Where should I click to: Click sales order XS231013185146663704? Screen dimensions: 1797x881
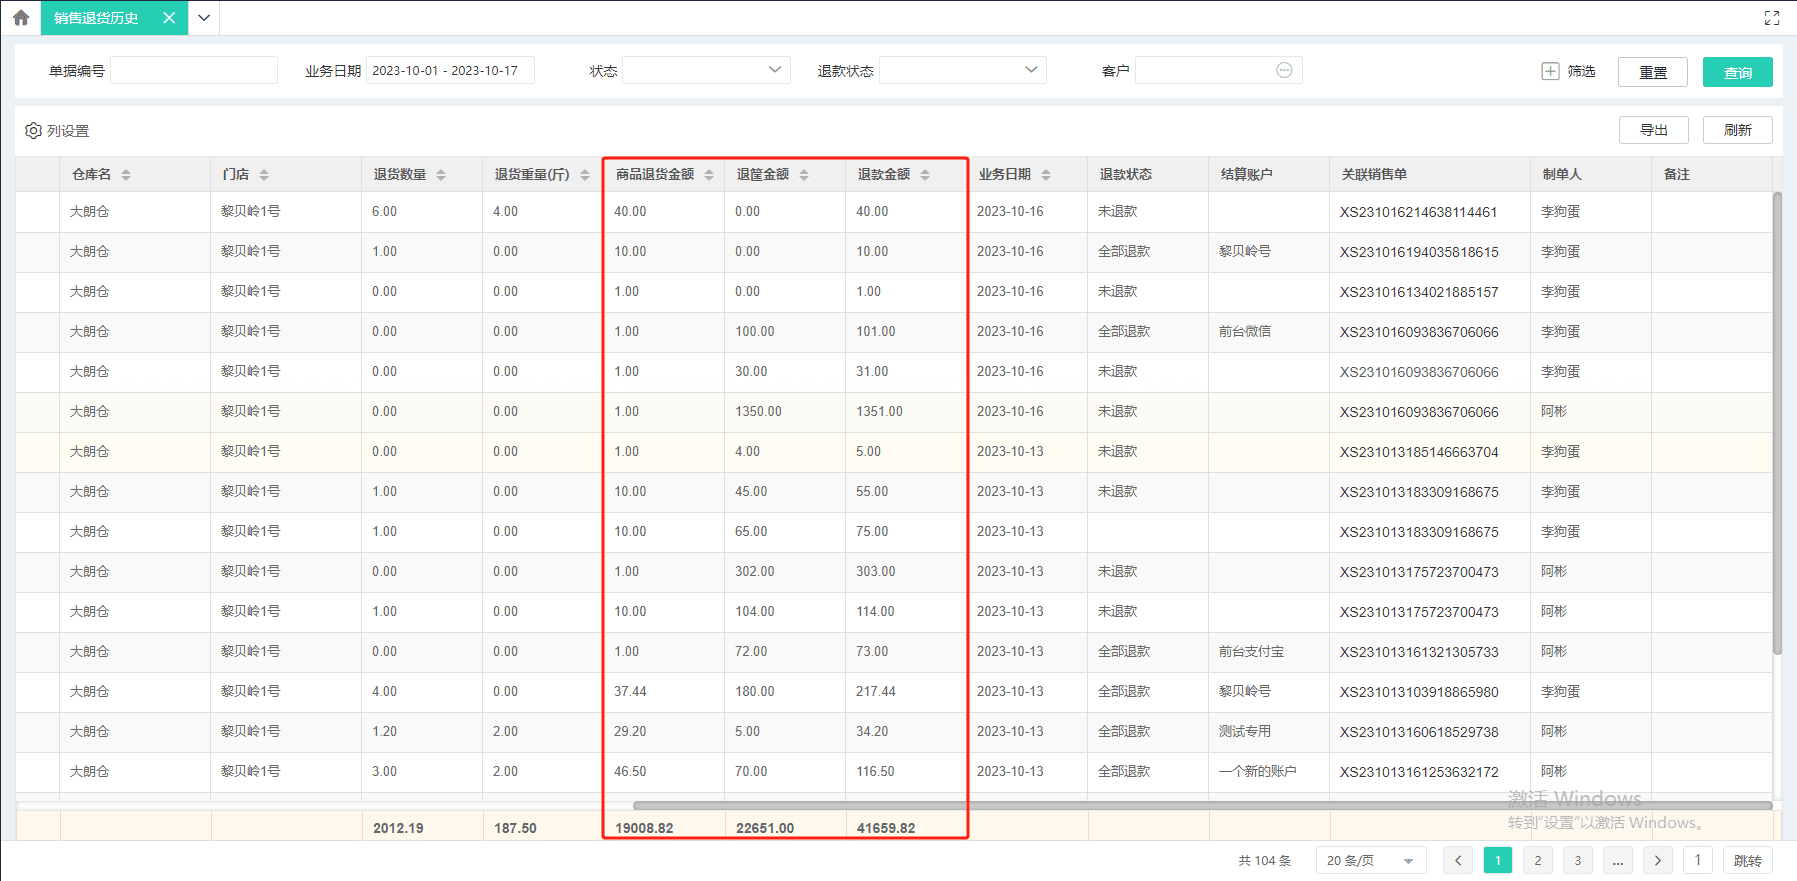tap(1419, 452)
